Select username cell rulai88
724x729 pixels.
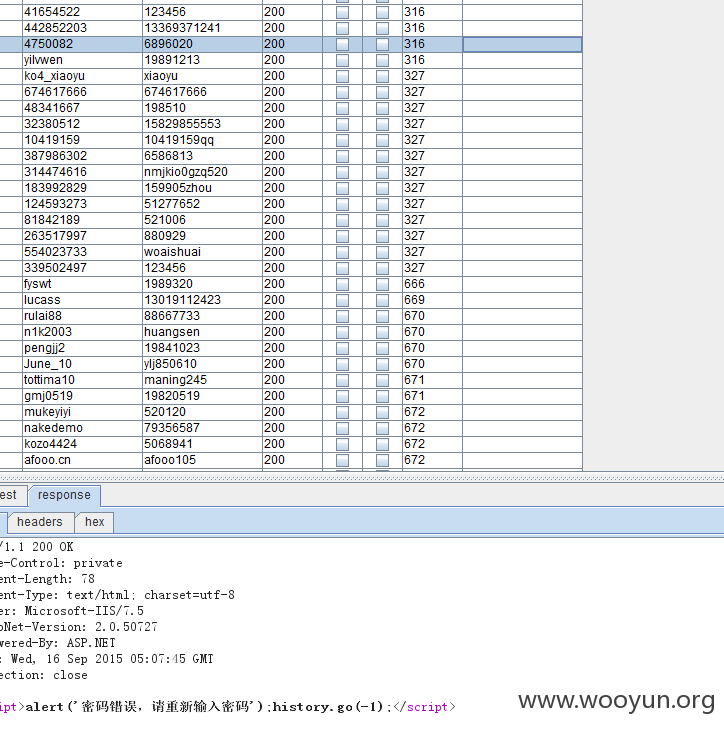click(x=82, y=316)
